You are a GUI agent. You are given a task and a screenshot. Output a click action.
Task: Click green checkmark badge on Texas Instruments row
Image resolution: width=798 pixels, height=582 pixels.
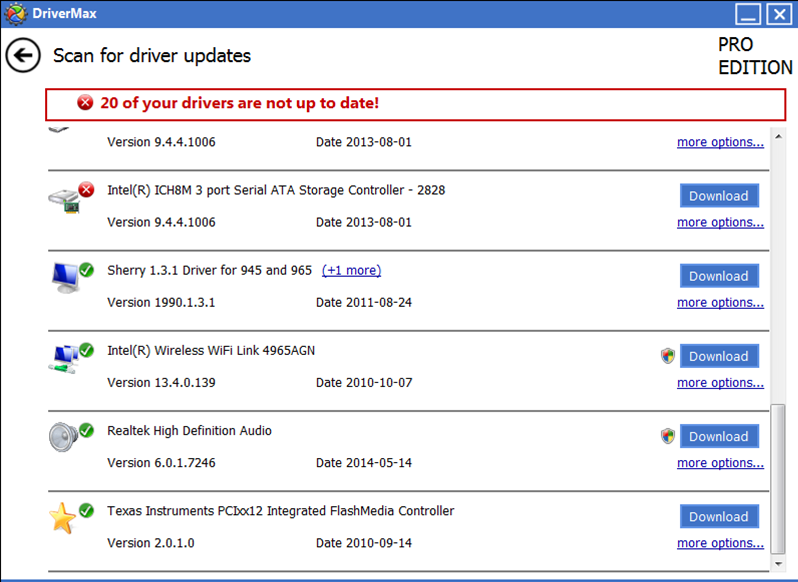[87, 510]
